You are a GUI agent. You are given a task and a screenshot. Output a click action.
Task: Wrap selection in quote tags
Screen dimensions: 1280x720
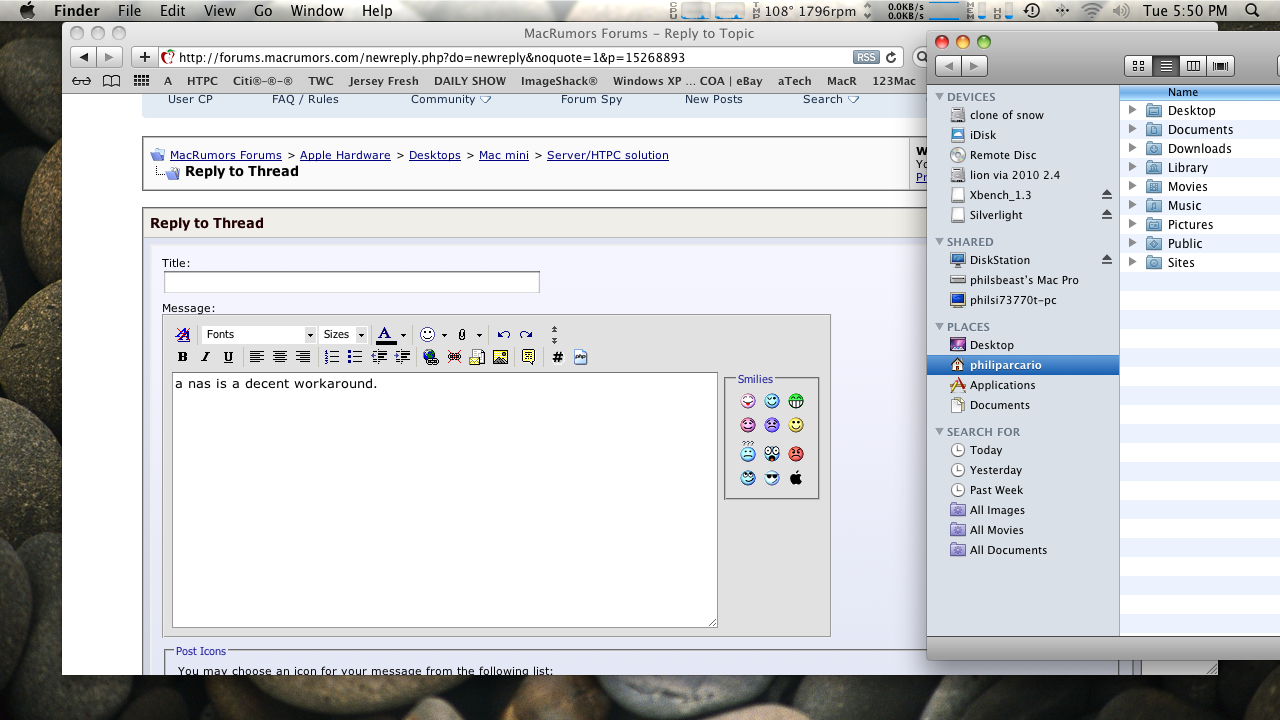[528, 357]
